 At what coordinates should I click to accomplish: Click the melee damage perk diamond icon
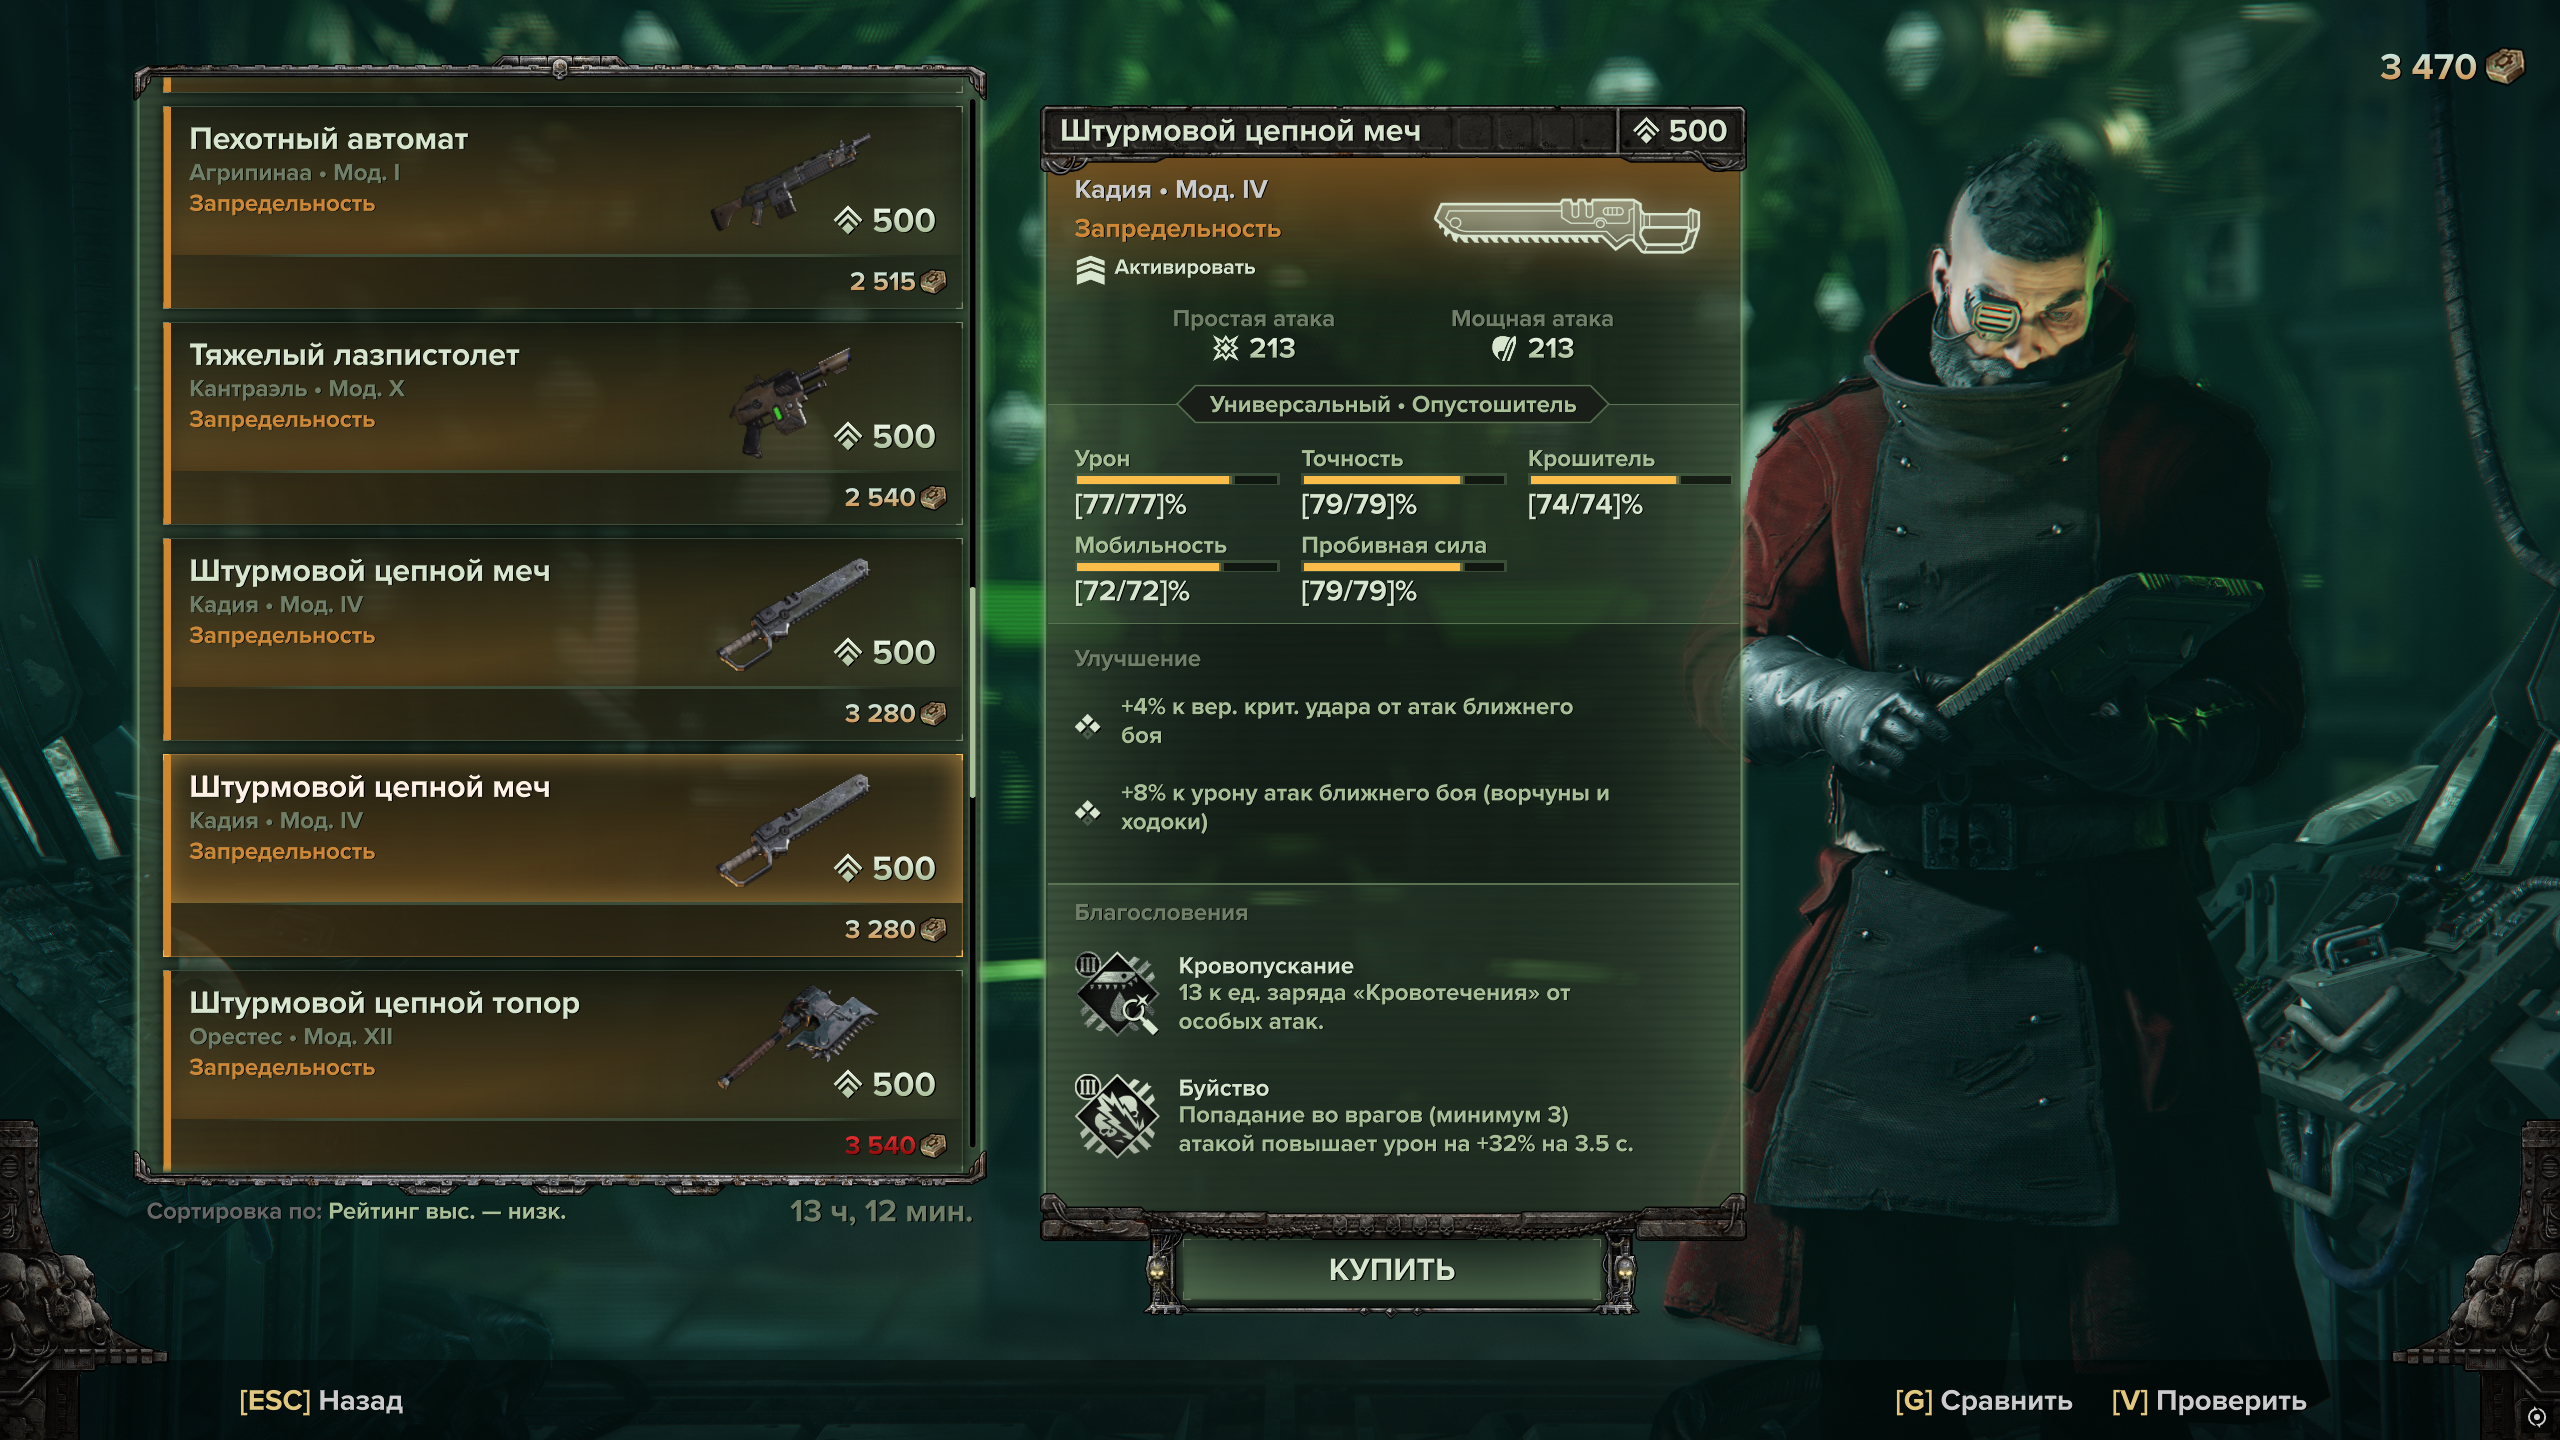click(1087, 811)
